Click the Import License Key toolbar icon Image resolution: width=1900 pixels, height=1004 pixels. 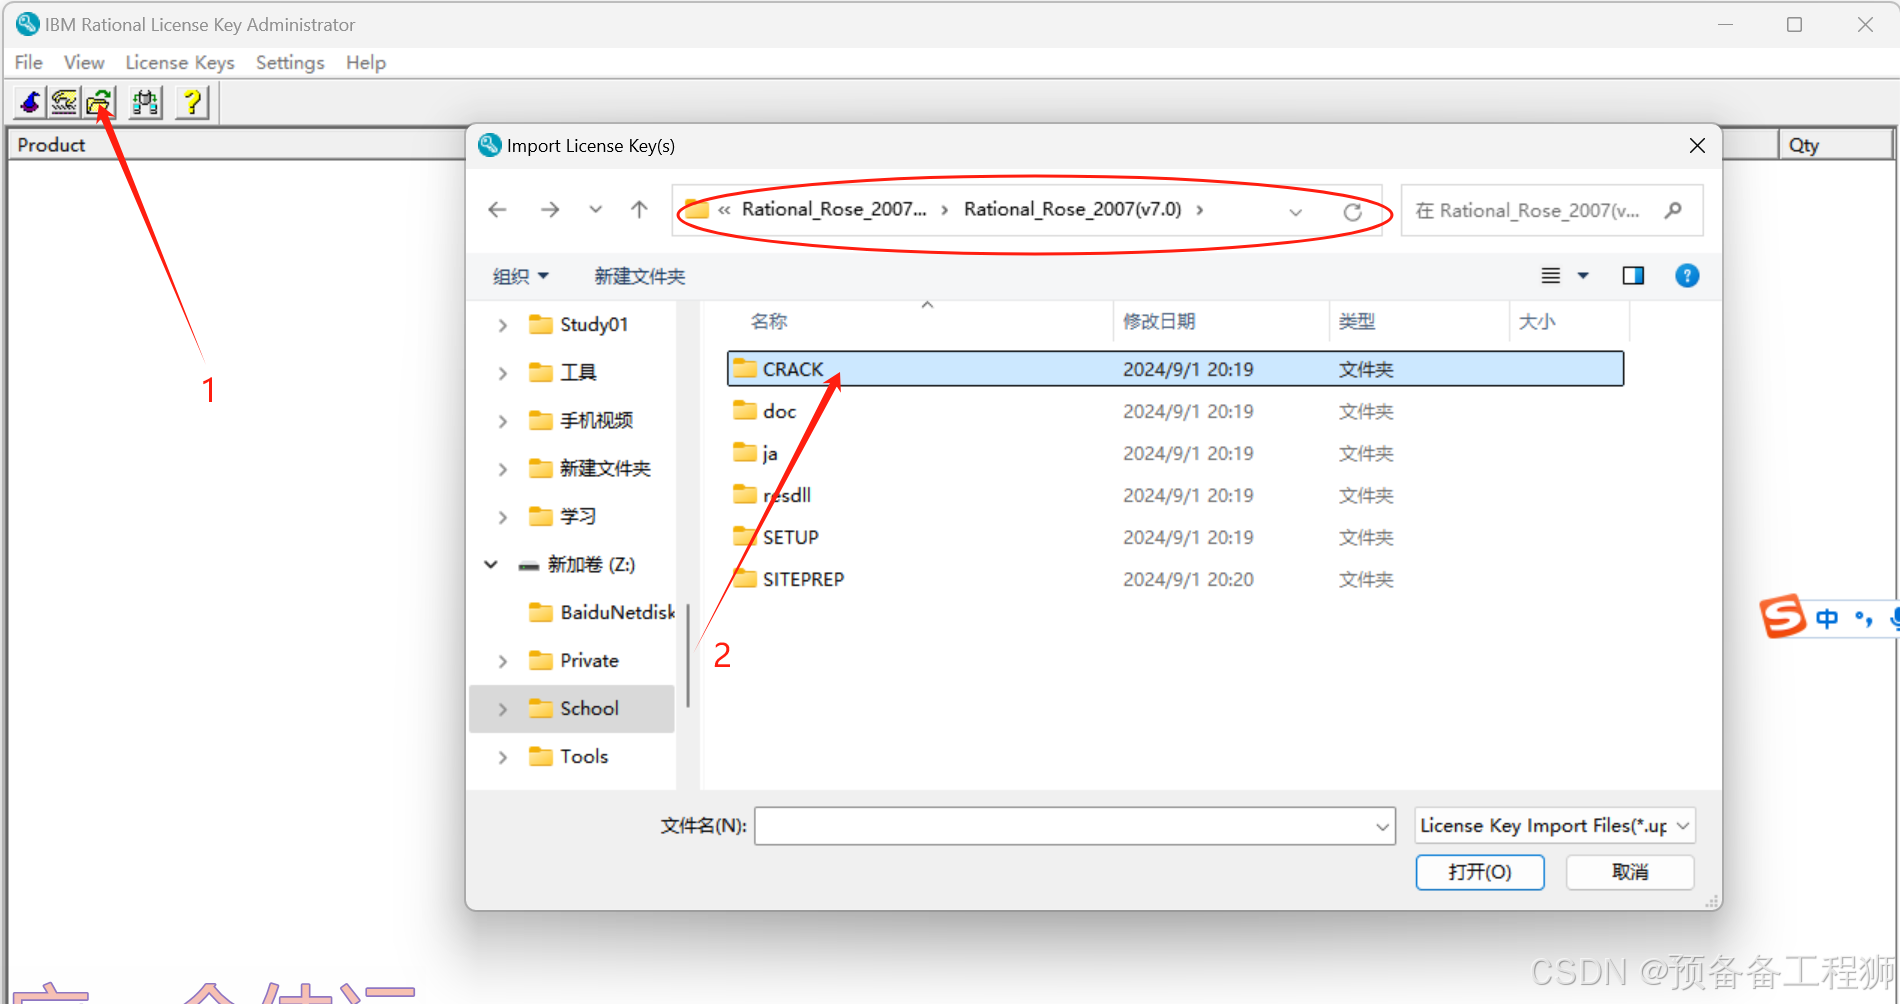click(x=99, y=102)
